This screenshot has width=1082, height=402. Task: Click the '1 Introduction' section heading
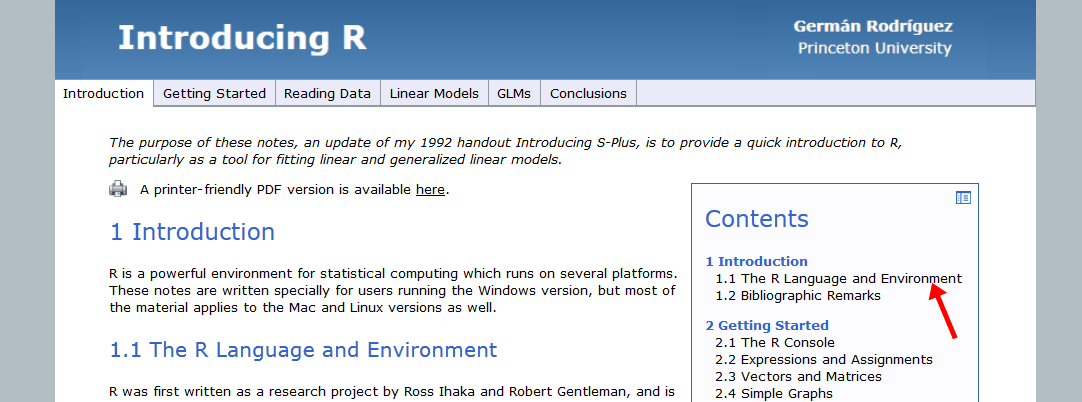click(x=193, y=232)
